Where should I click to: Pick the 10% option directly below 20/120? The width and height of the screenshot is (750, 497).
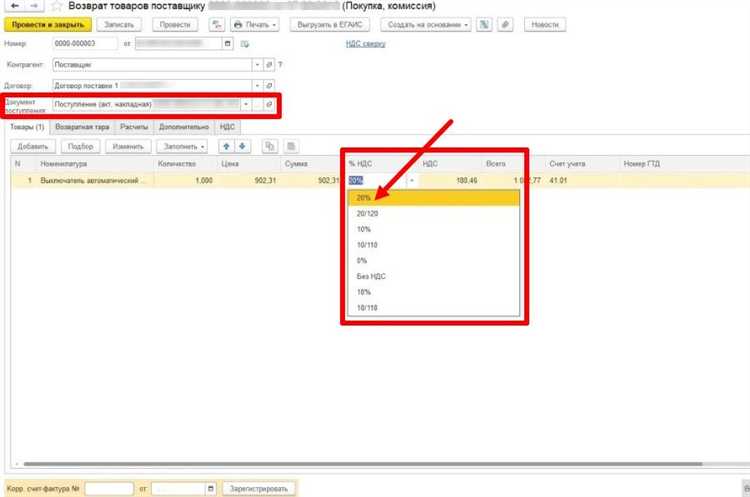pos(434,229)
